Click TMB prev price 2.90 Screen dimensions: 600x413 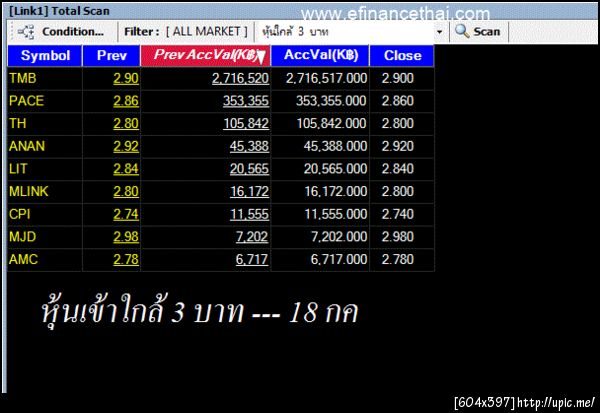126,78
